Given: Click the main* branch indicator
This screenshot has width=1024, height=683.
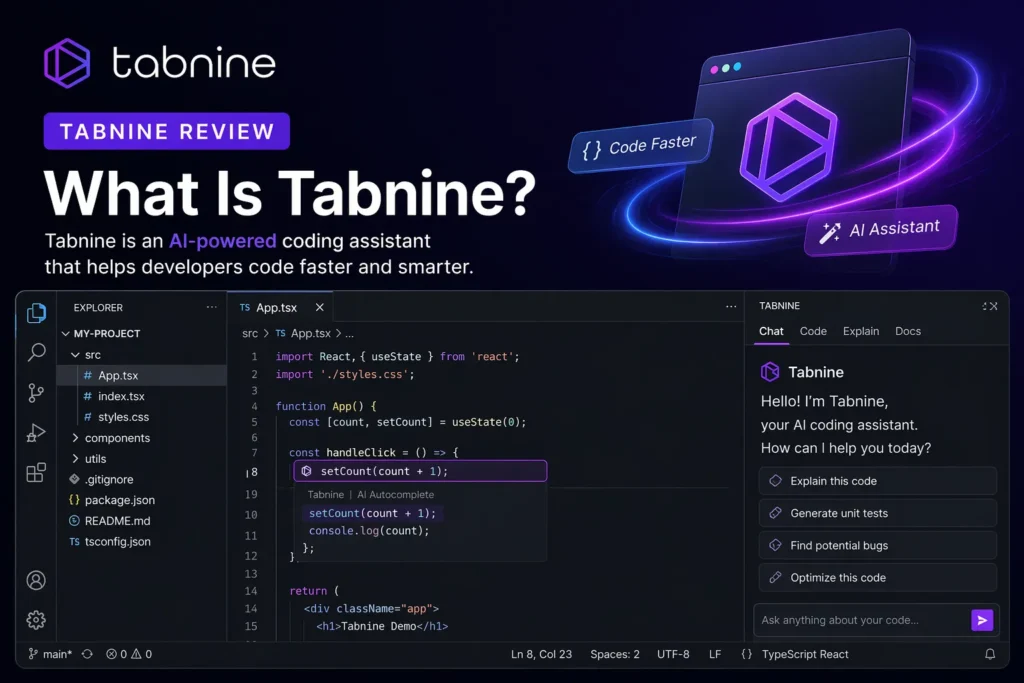Looking at the screenshot, I should (50, 654).
